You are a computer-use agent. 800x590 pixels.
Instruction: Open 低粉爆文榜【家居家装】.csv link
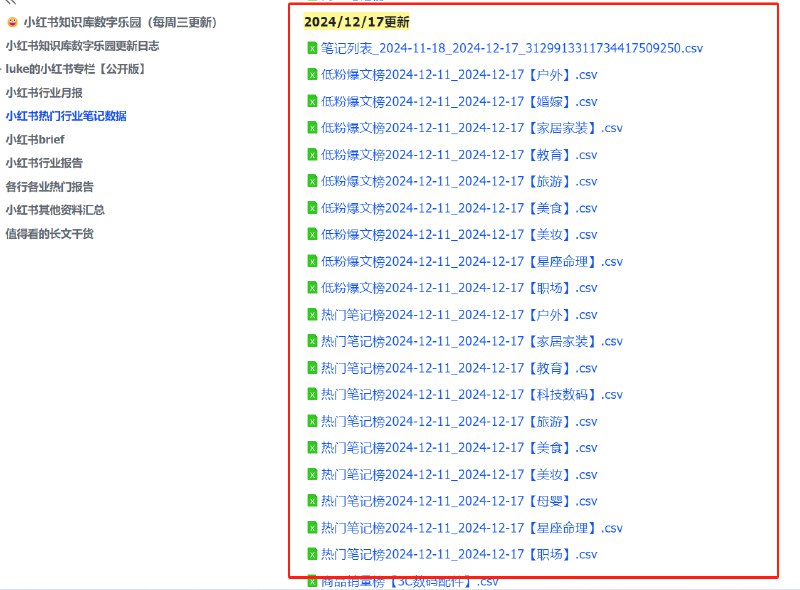click(471, 128)
